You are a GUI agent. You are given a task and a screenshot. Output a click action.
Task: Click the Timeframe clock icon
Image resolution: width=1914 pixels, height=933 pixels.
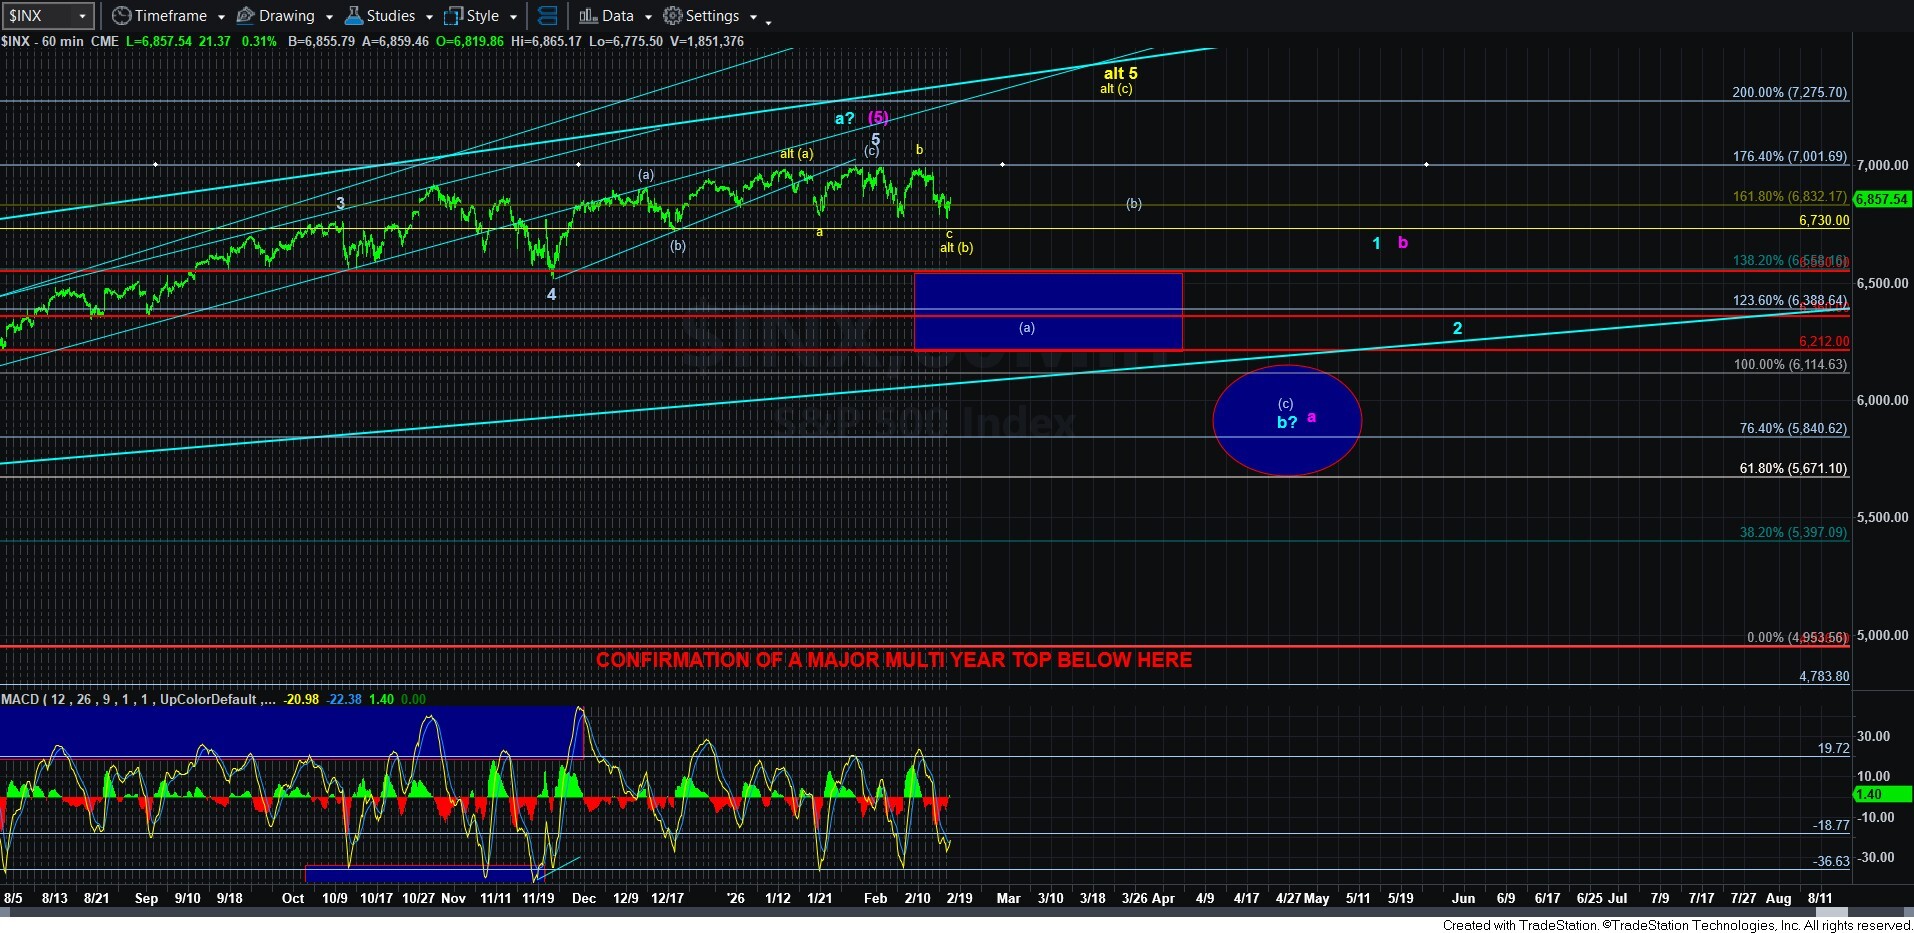click(x=121, y=16)
